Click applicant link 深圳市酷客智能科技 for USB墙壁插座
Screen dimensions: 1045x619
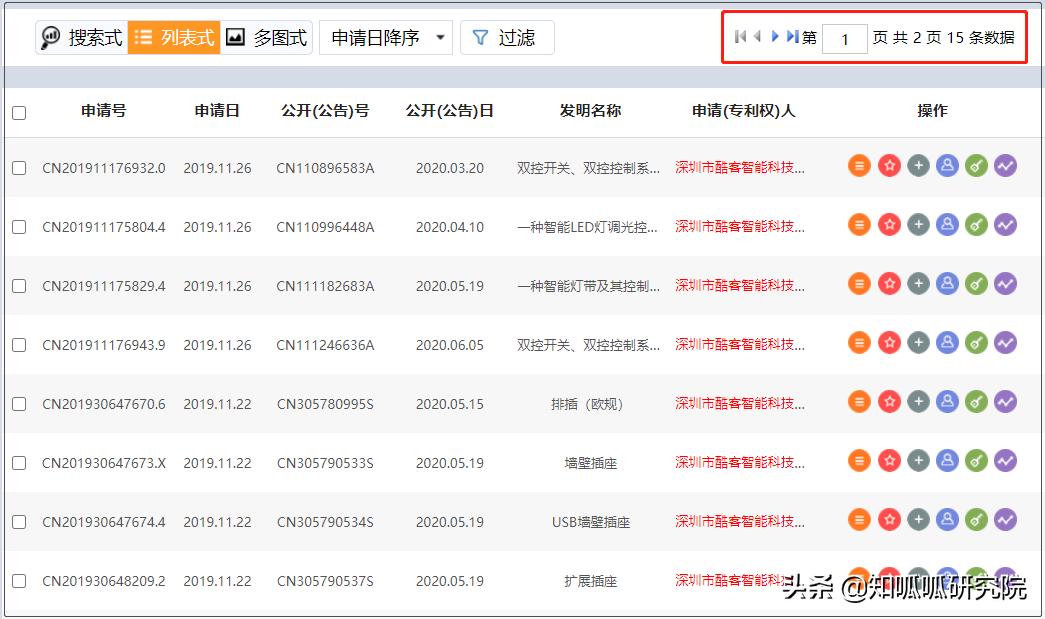[741, 520]
